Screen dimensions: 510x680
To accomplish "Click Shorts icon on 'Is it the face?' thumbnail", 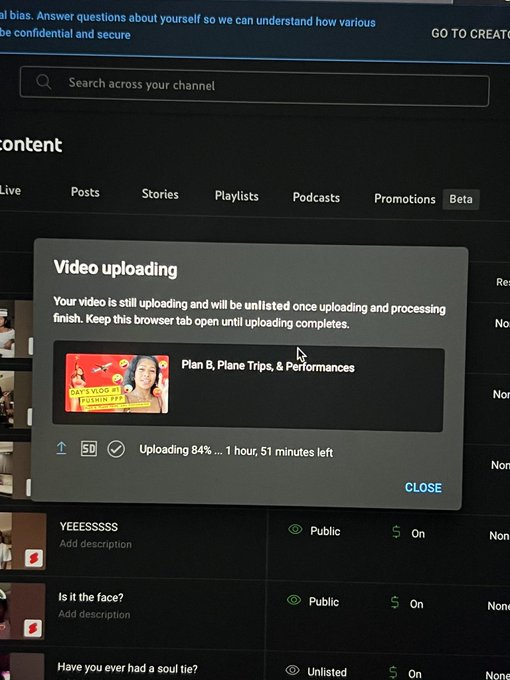I will point(33,628).
